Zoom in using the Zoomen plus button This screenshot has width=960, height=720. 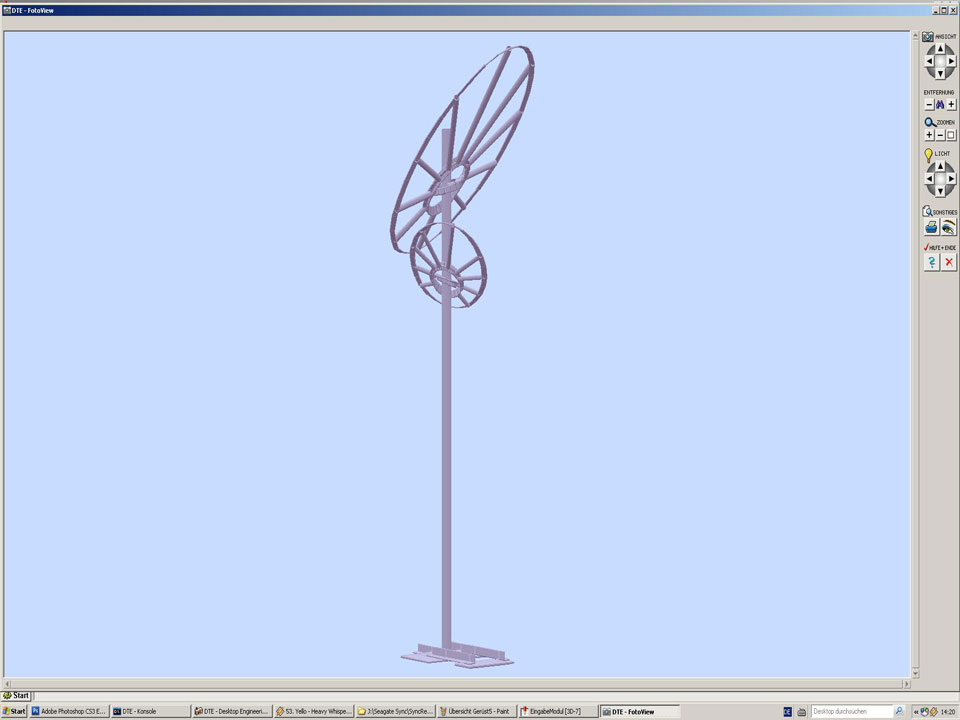[x=929, y=135]
